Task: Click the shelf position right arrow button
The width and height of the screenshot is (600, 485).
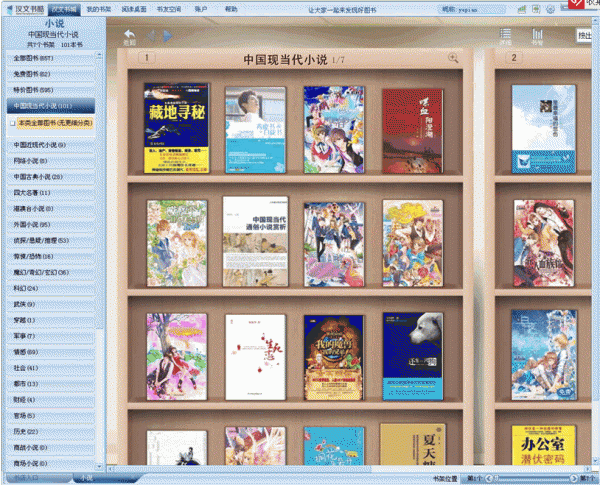Action: tap(573, 478)
